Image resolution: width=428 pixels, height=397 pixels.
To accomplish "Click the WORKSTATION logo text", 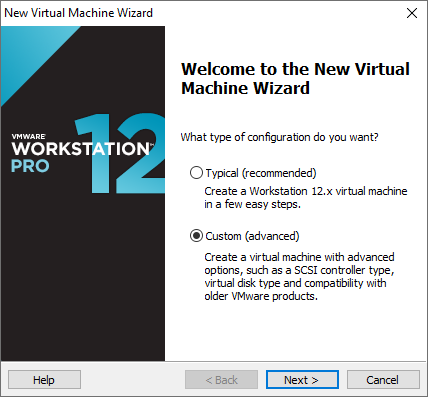I will tap(81, 149).
